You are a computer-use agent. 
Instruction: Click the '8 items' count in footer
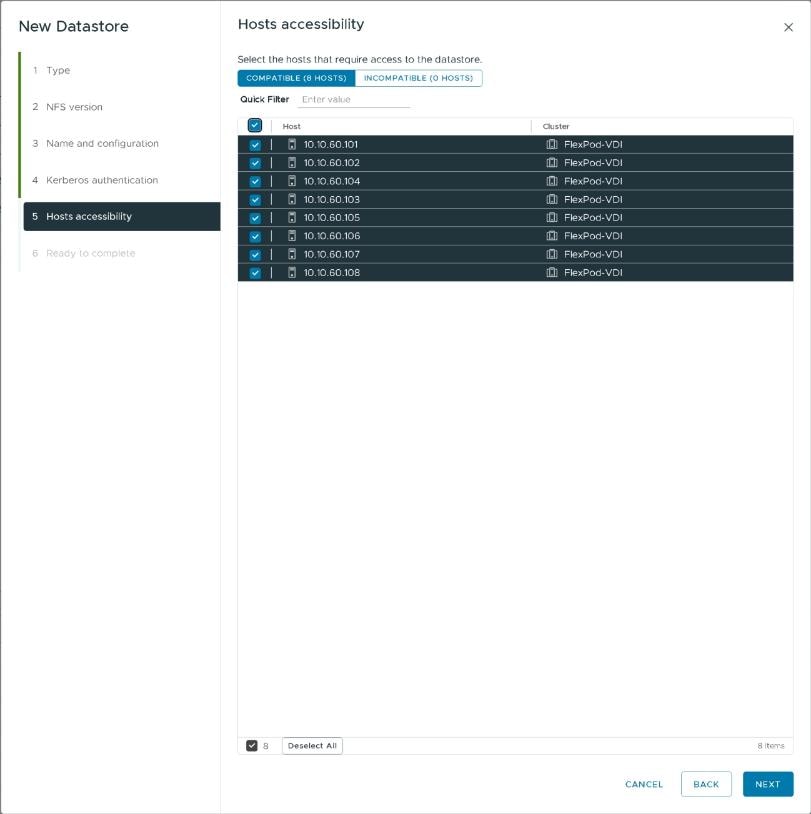click(x=771, y=745)
